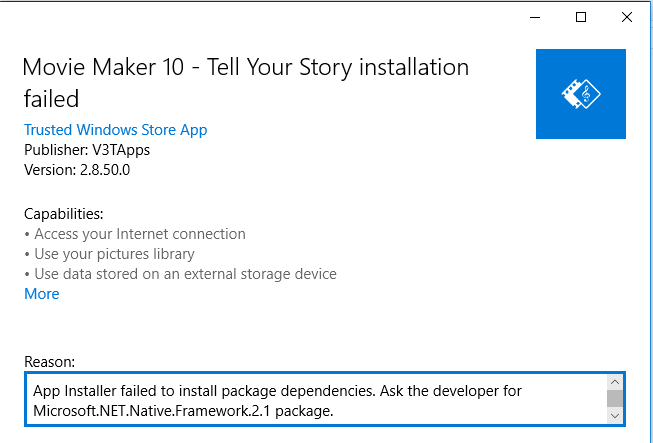Click the Version 2.8.50.0 text
Image resolution: width=653 pixels, height=443 pixels.
[x=77, y=170]
